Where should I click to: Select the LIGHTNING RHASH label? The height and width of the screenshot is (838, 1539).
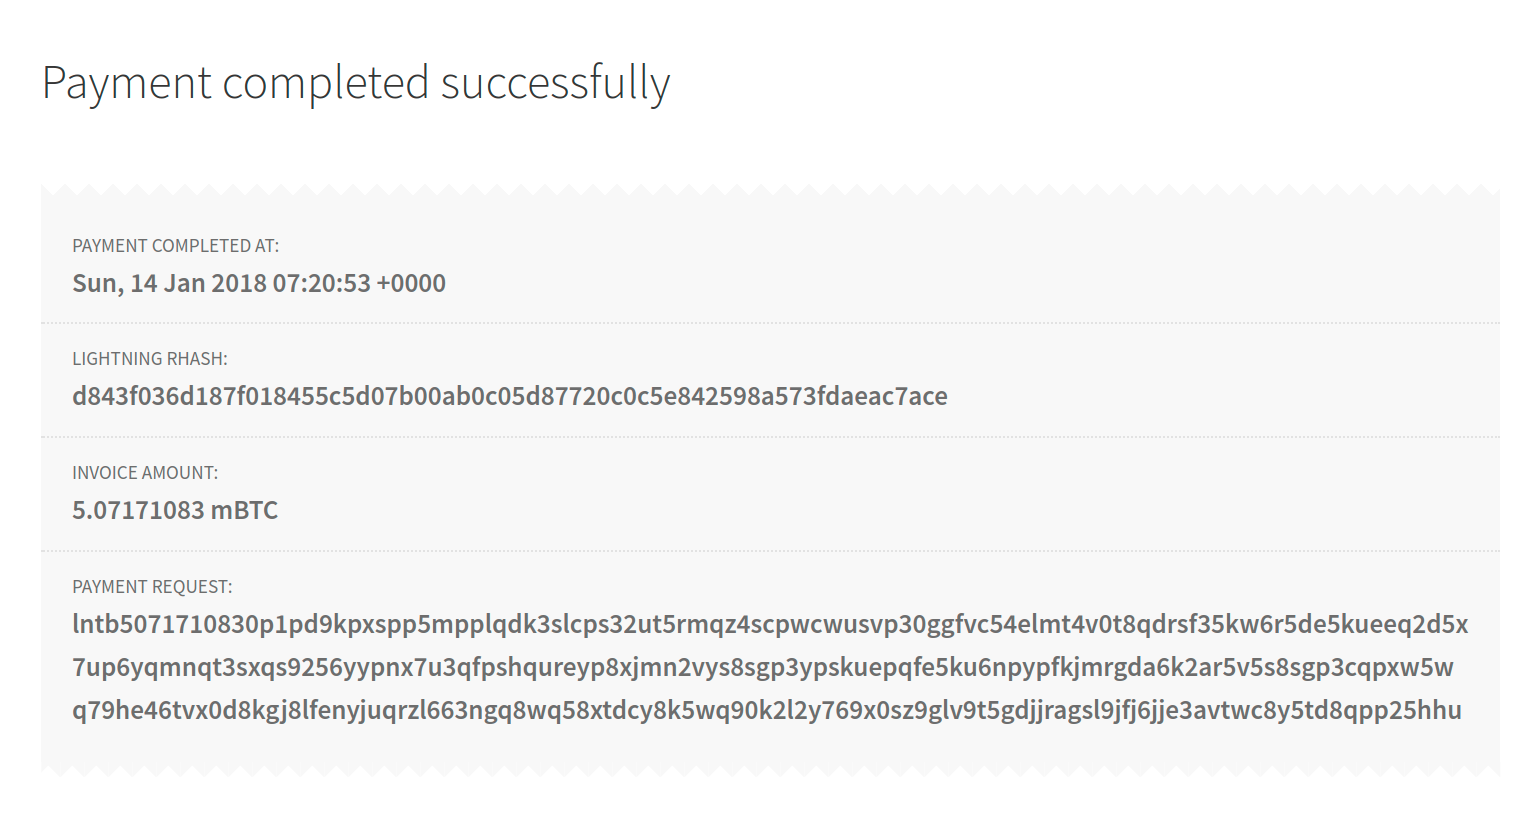(x=150, y=359)
